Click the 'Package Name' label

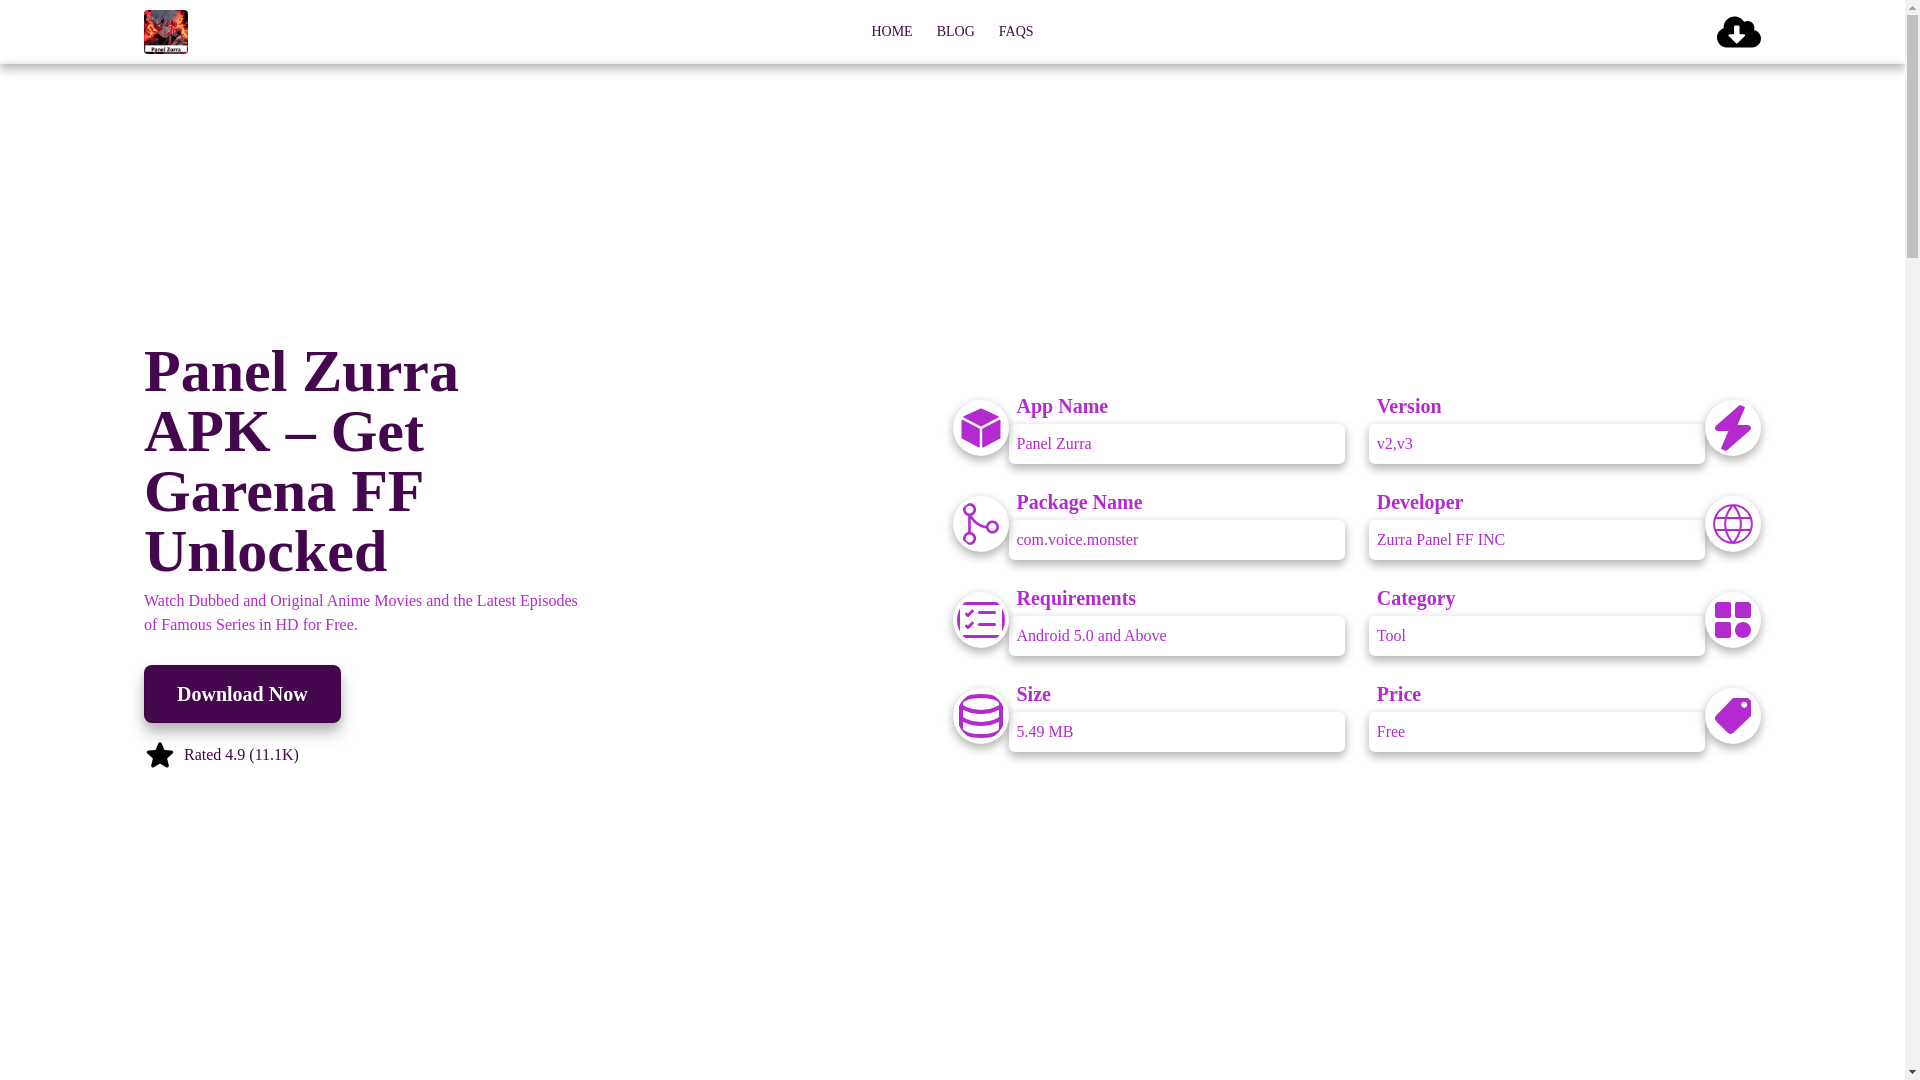click(1079, 502)
